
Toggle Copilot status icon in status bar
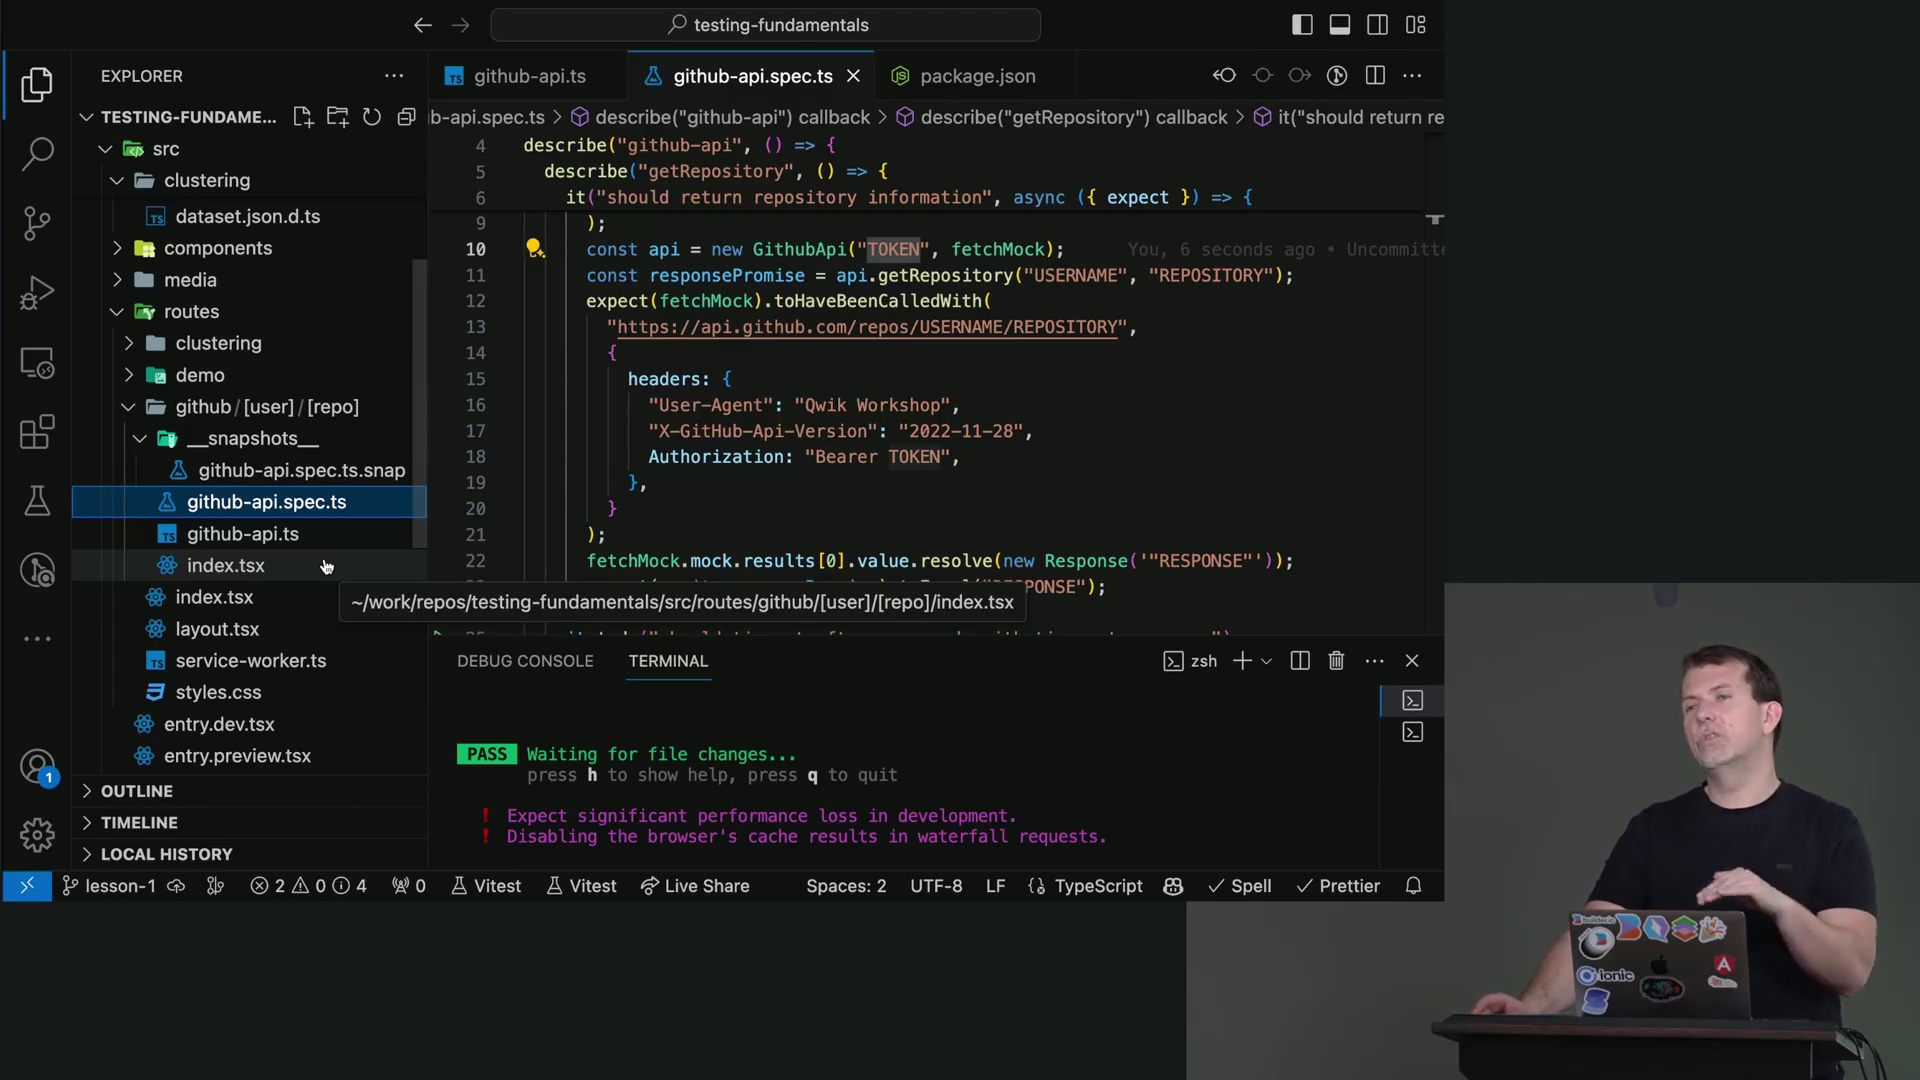click(x=1173, y=886)
